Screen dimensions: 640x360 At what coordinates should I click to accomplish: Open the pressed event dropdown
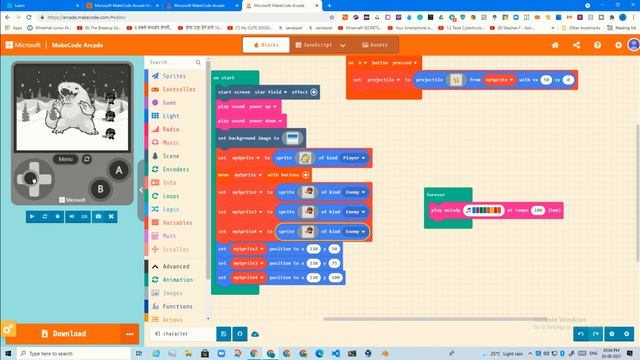(405, 63)
